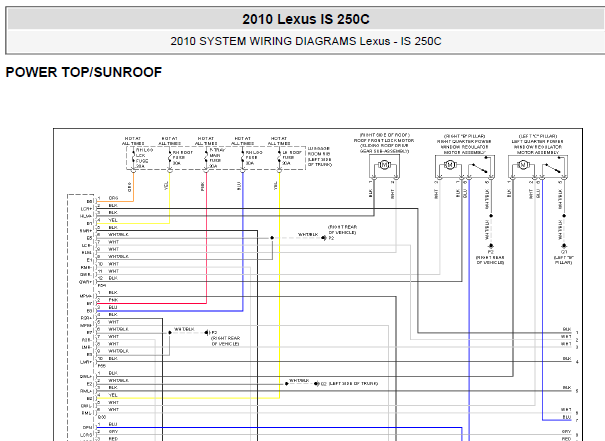
Task: Click the pink wire running to pin 2
Action: coord(206,239)
